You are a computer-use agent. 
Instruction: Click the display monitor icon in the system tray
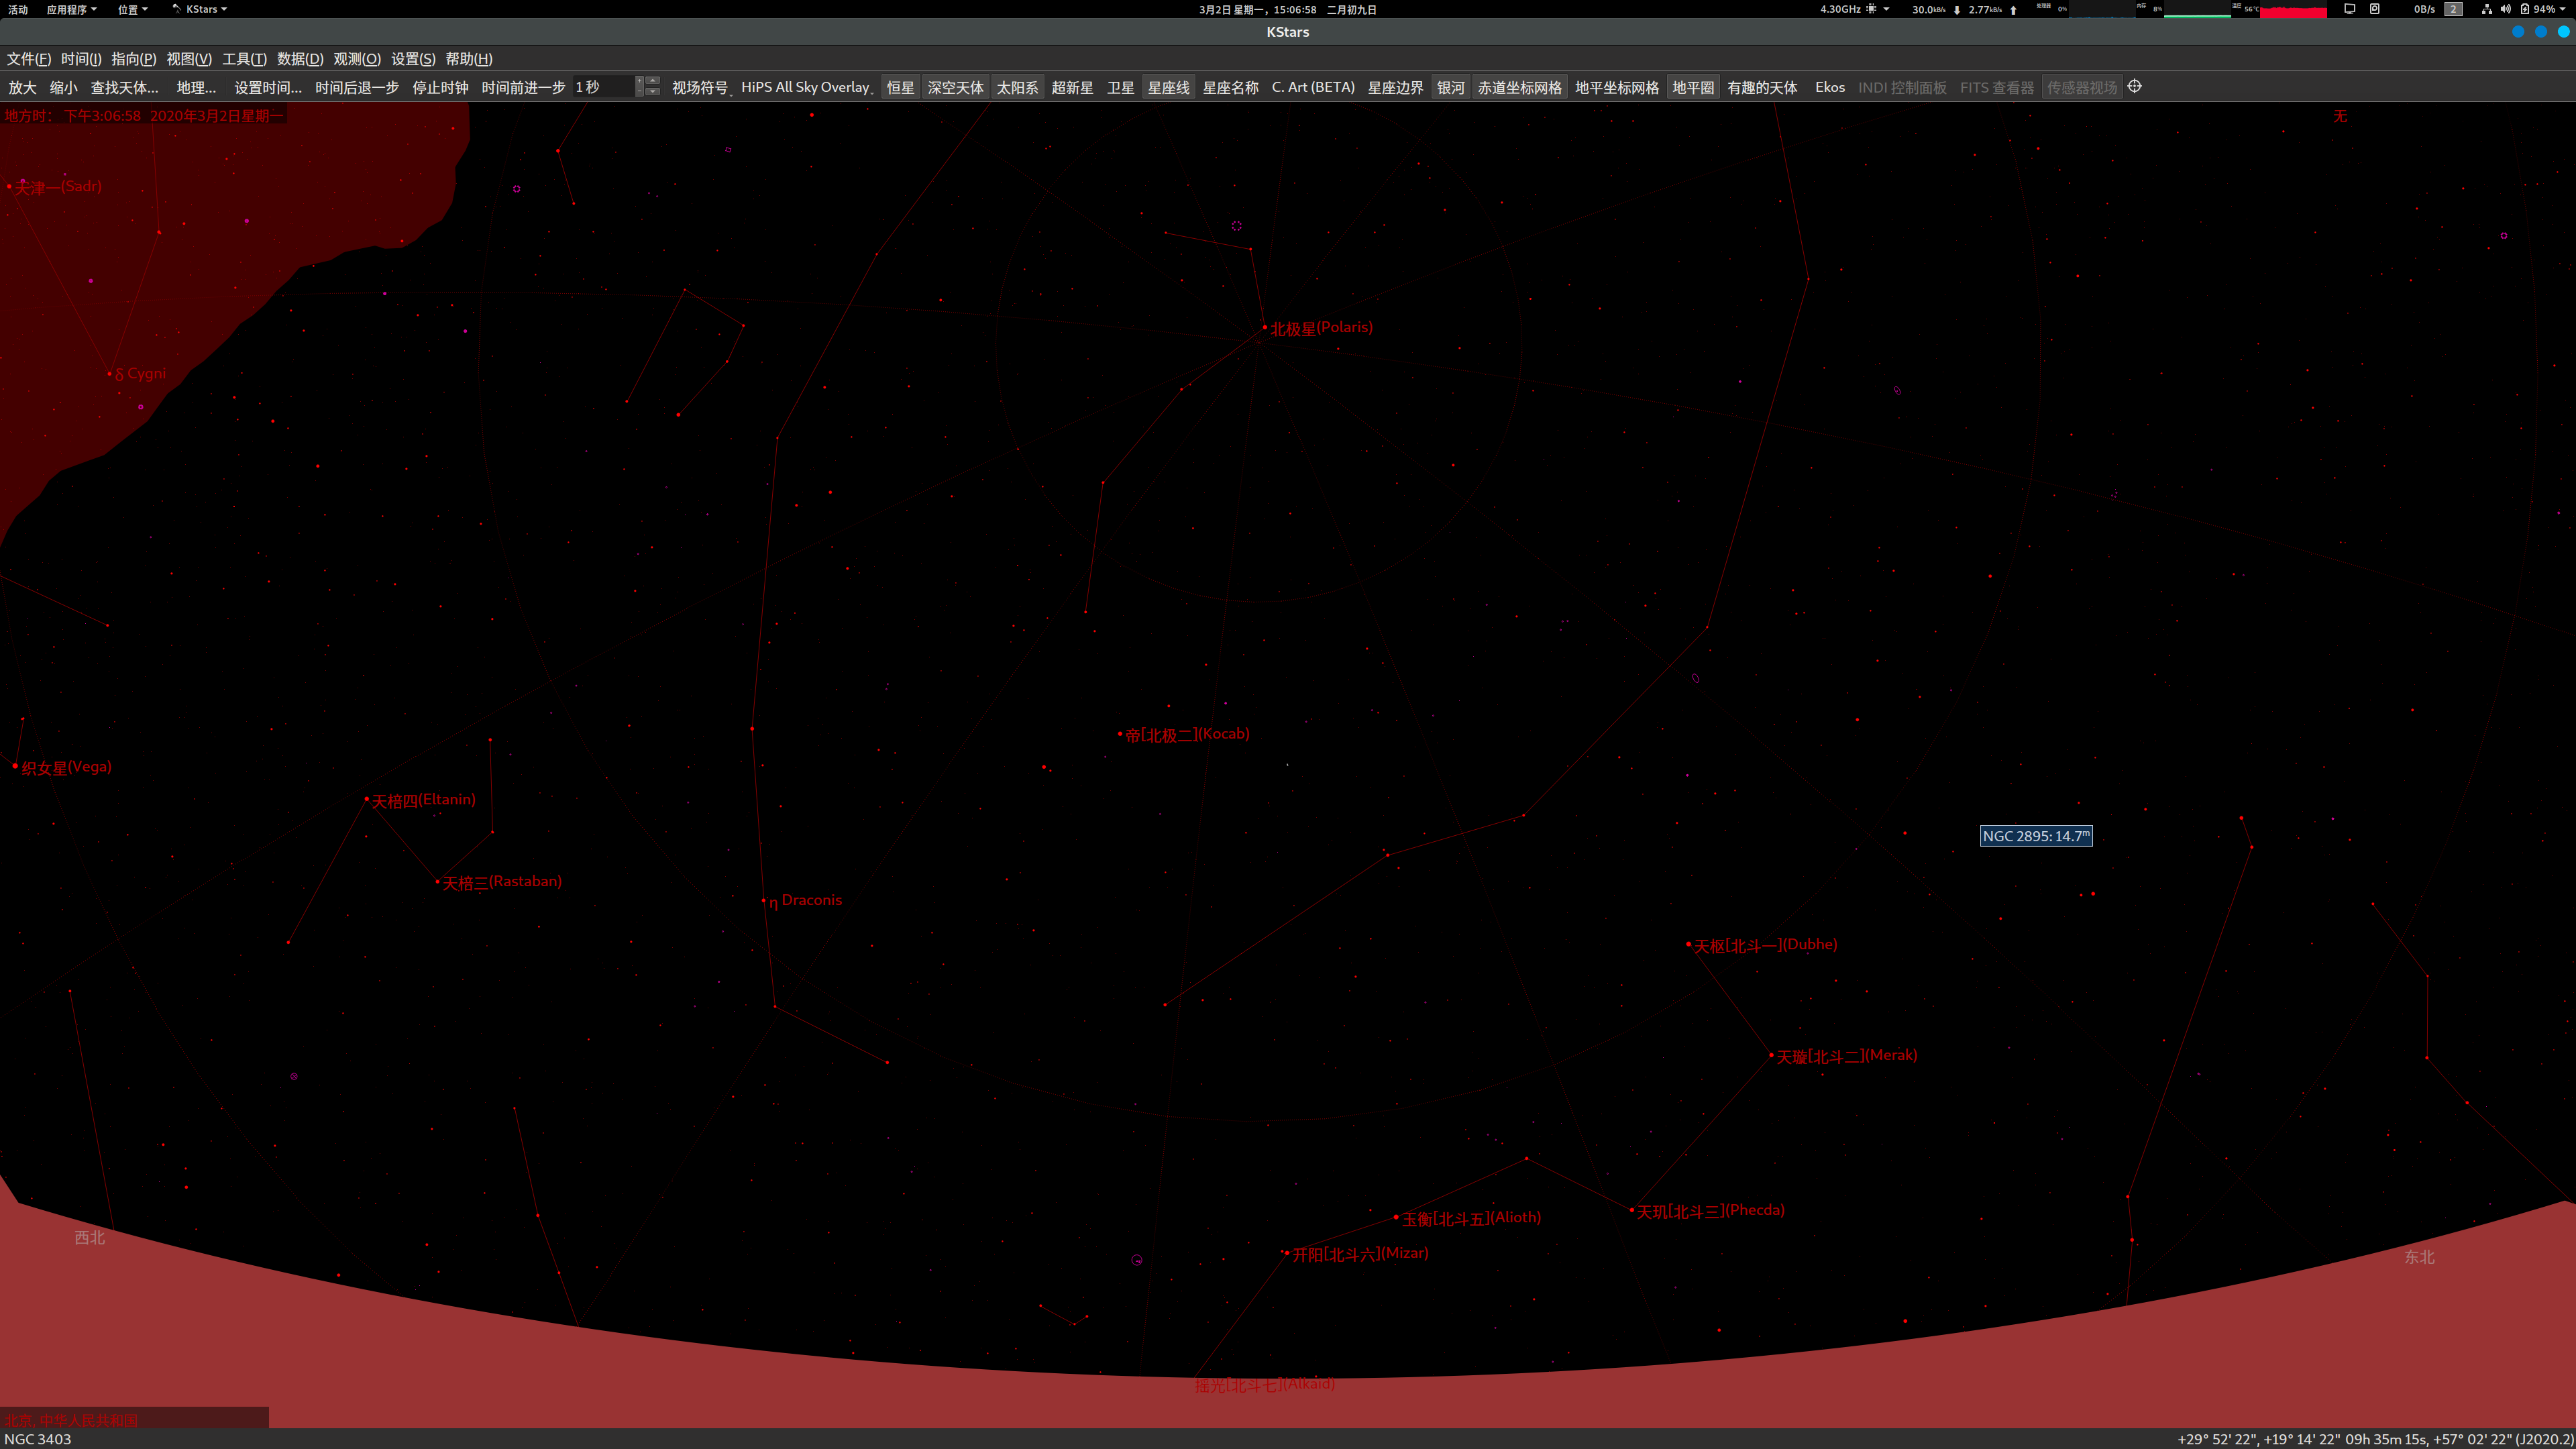click(x=2349, y=9)
